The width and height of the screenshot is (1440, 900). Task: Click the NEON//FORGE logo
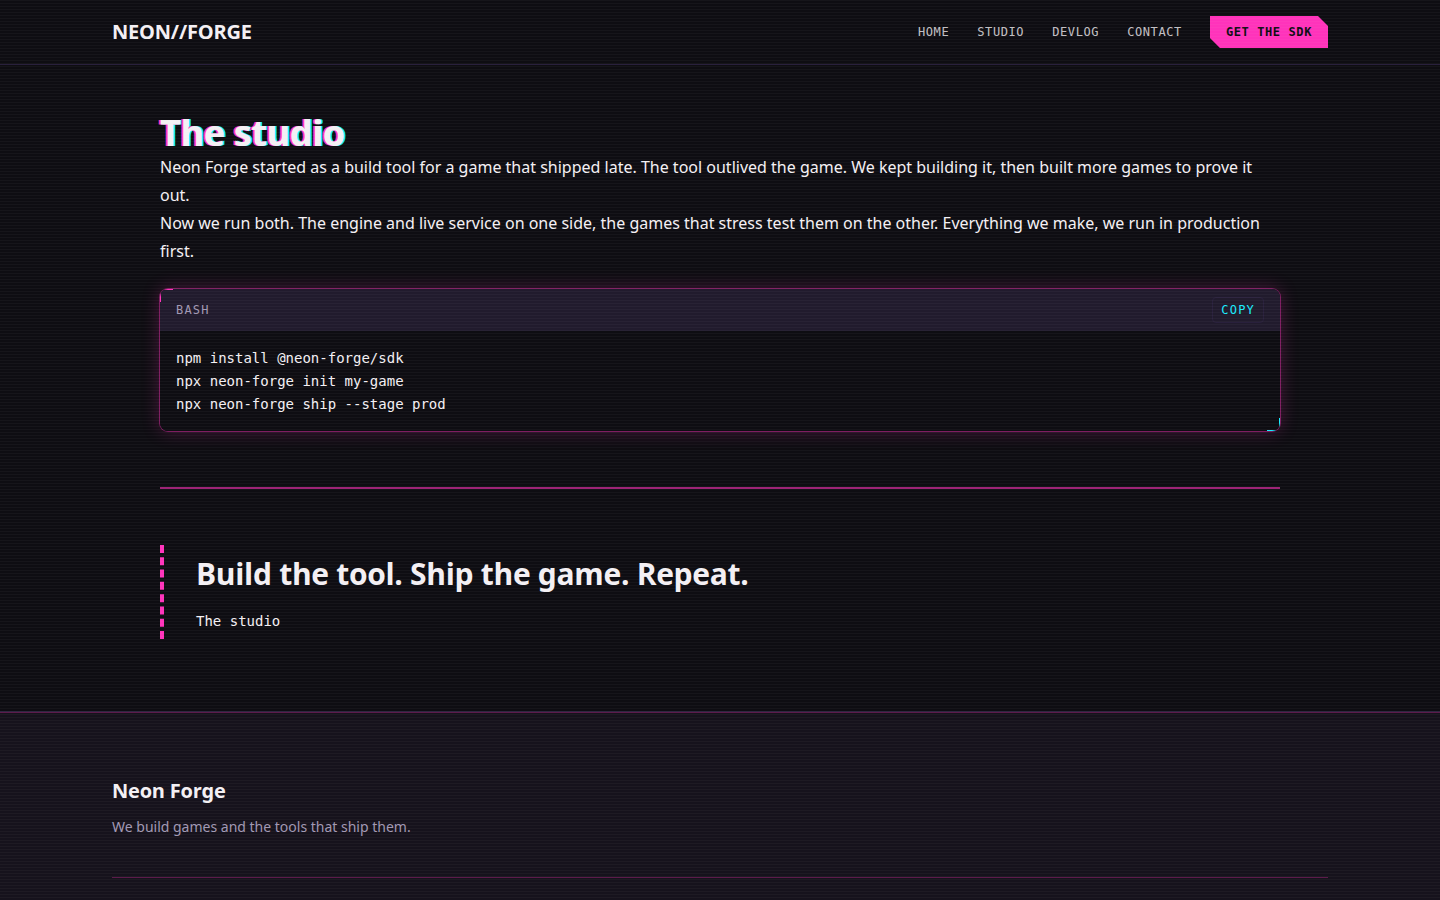pyautogui.click(x=182, y=32)
